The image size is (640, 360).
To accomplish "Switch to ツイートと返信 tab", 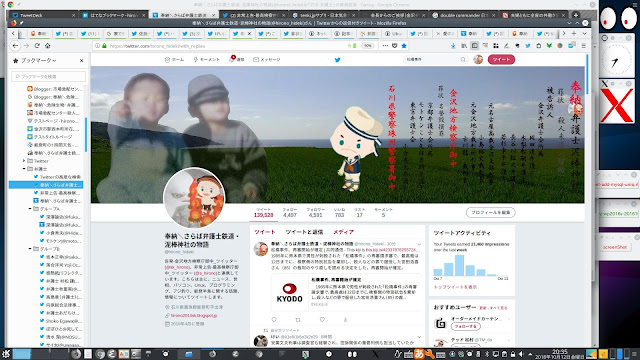I will click(x=304, y=232).
